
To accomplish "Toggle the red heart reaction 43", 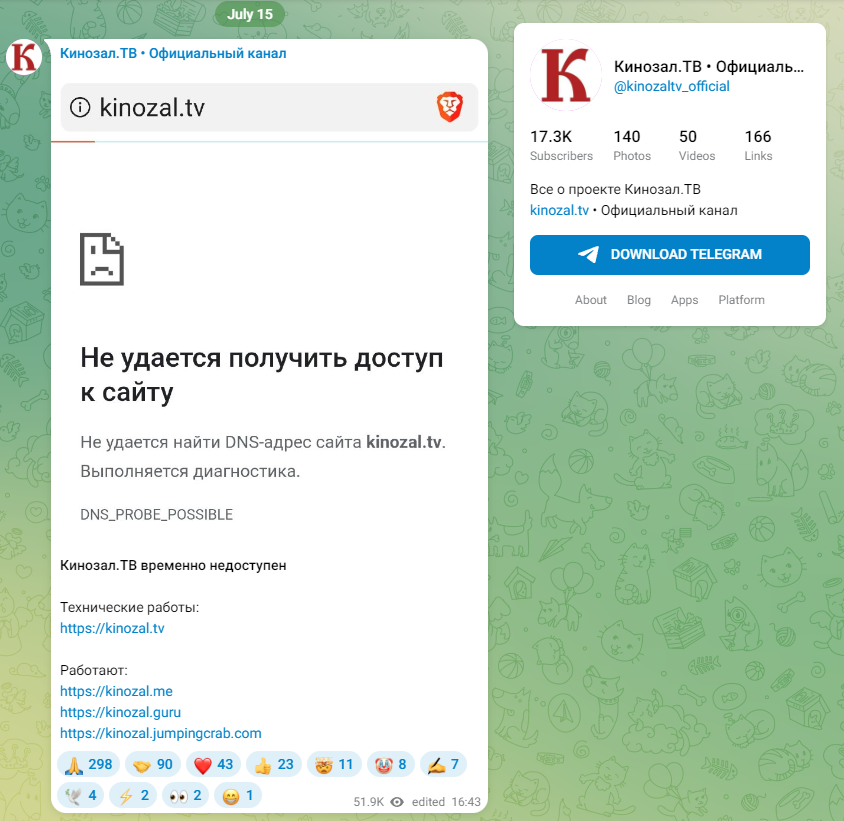I will pyautogui.click(x=214, y=765).
